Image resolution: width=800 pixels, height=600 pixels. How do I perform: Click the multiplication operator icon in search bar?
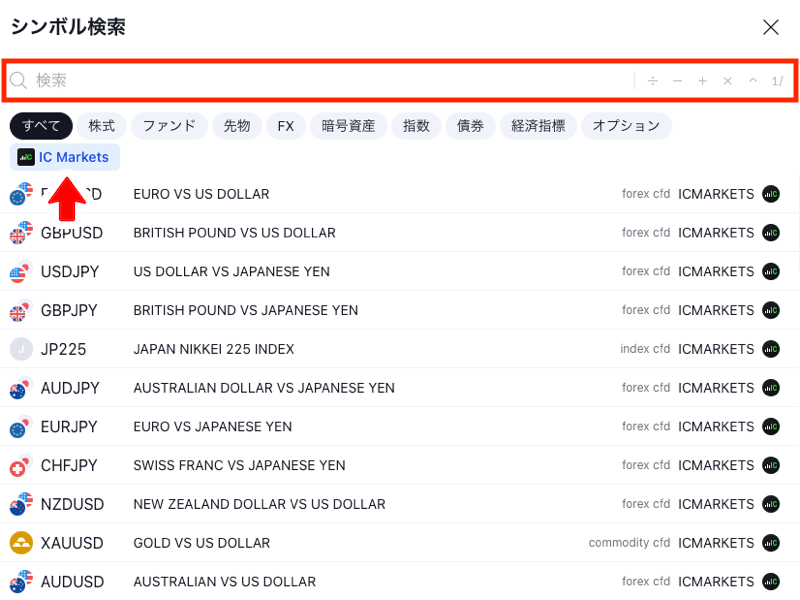(728, 81)
